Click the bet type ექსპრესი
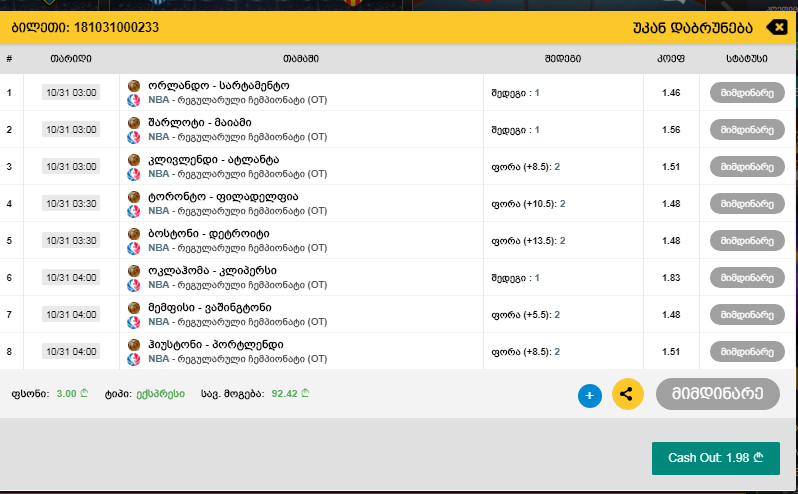 (160, 394)
